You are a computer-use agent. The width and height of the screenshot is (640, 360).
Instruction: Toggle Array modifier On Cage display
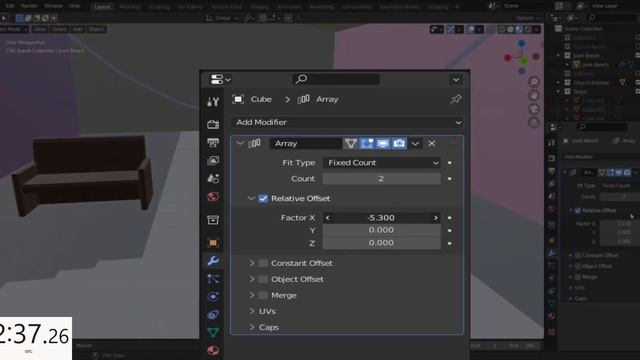click(x=350, y=143)
